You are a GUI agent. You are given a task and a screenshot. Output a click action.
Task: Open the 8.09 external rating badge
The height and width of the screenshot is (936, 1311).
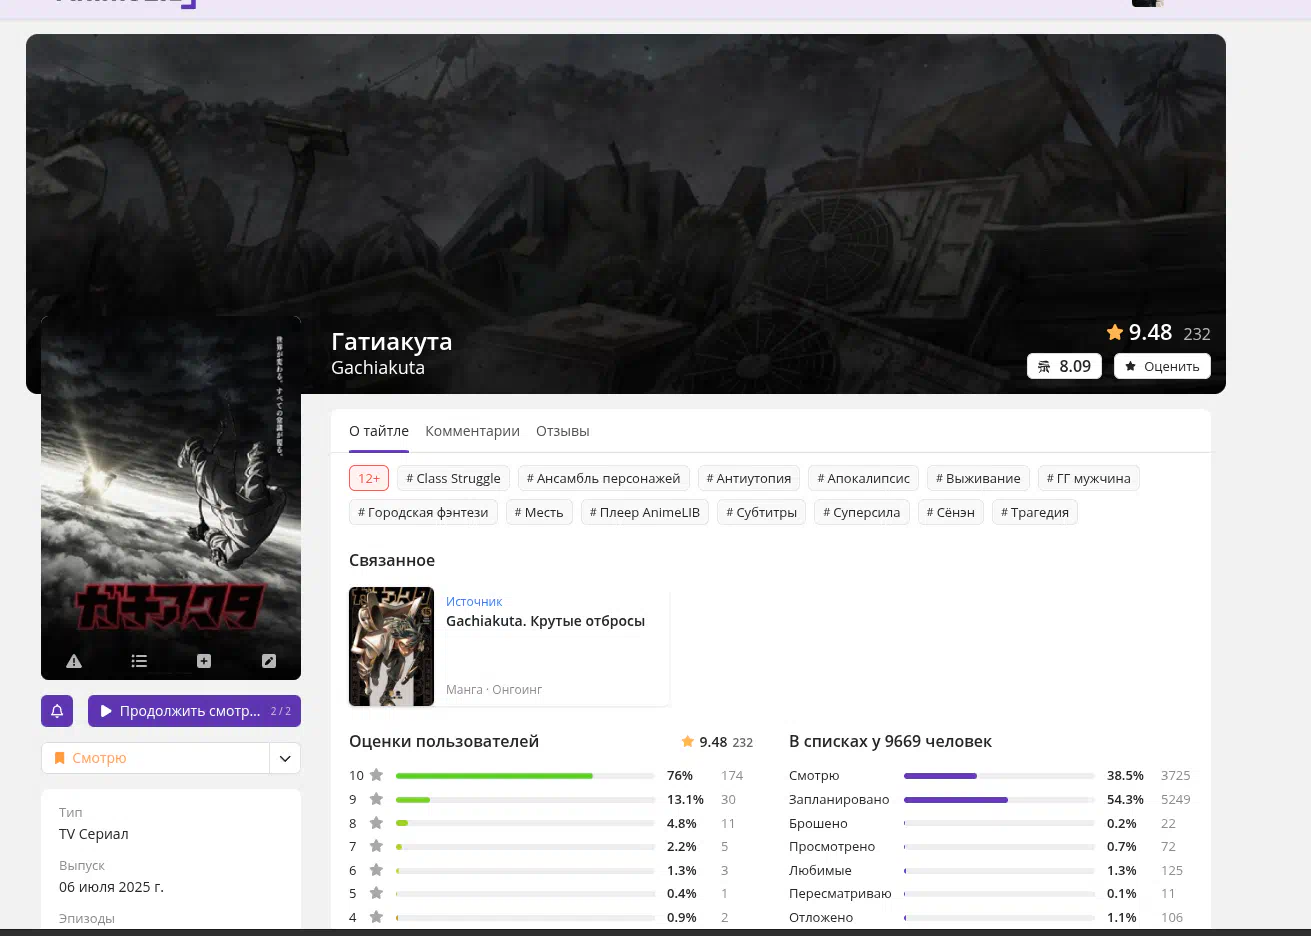pos(1064,366)
